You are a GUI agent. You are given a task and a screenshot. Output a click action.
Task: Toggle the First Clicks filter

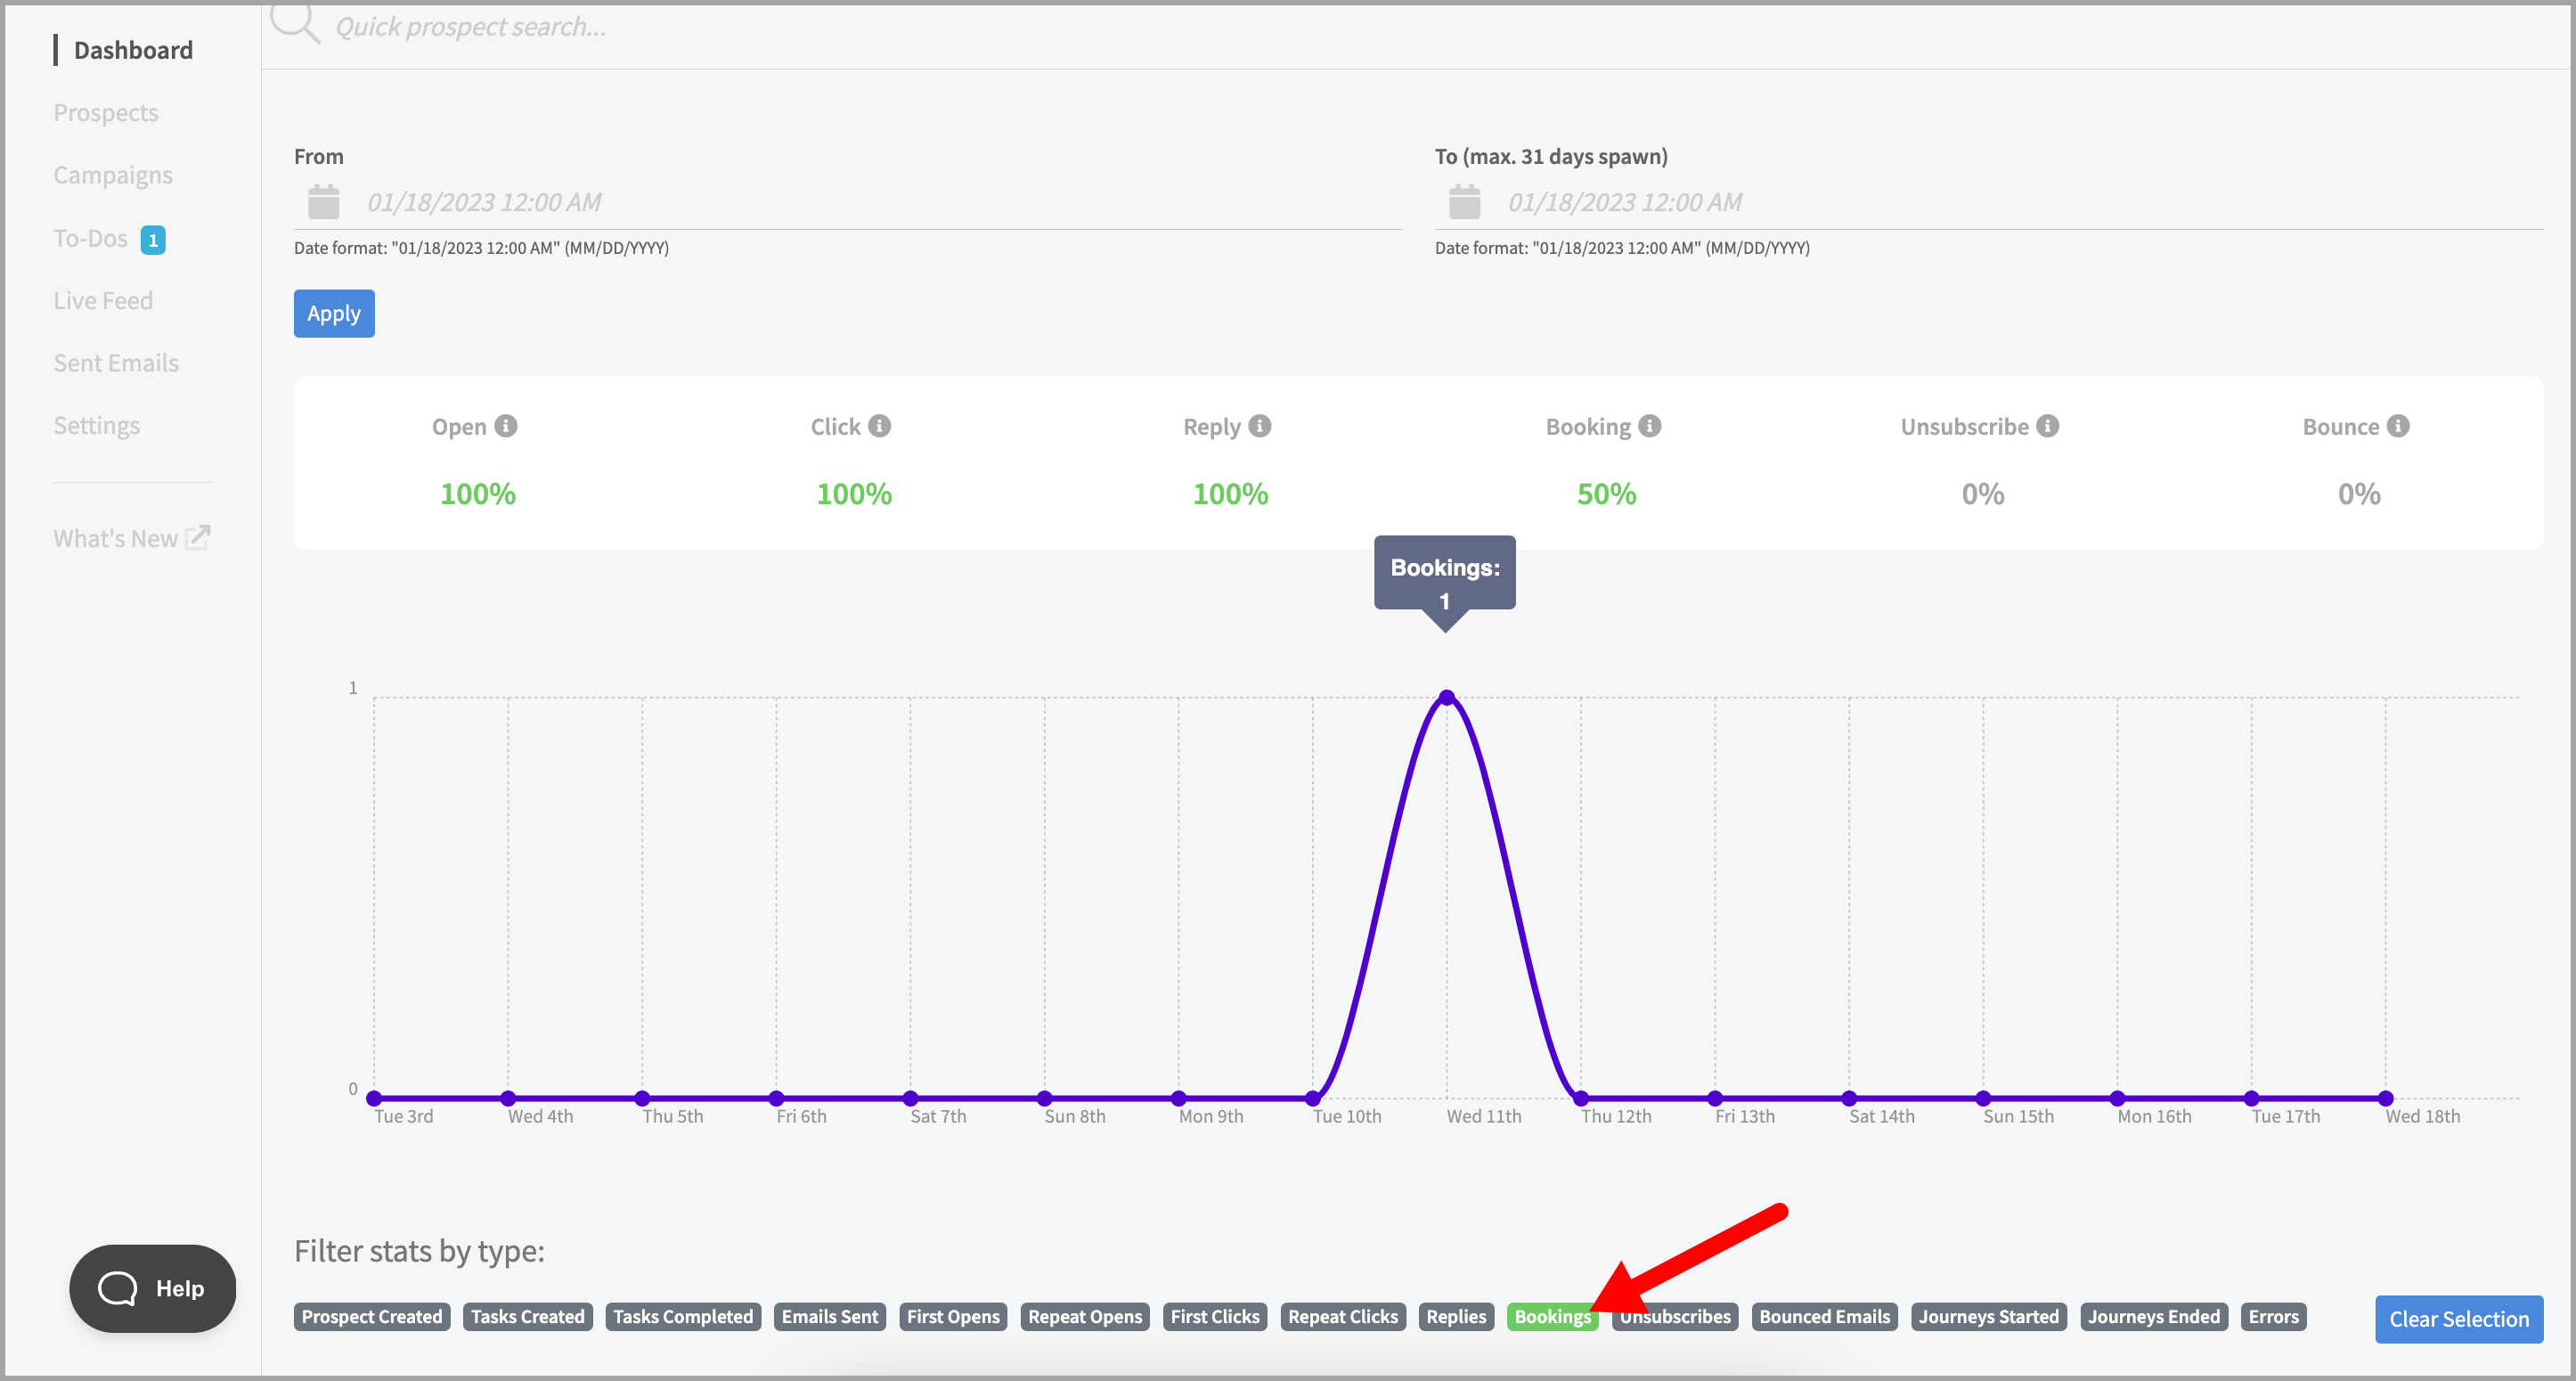1215,1317
